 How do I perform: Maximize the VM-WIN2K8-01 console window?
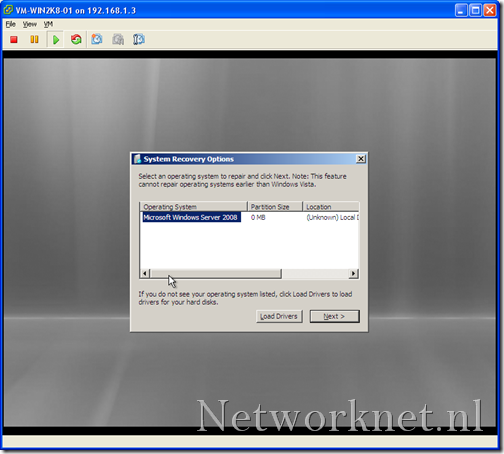pyautogui.click(x=475, y=10)
